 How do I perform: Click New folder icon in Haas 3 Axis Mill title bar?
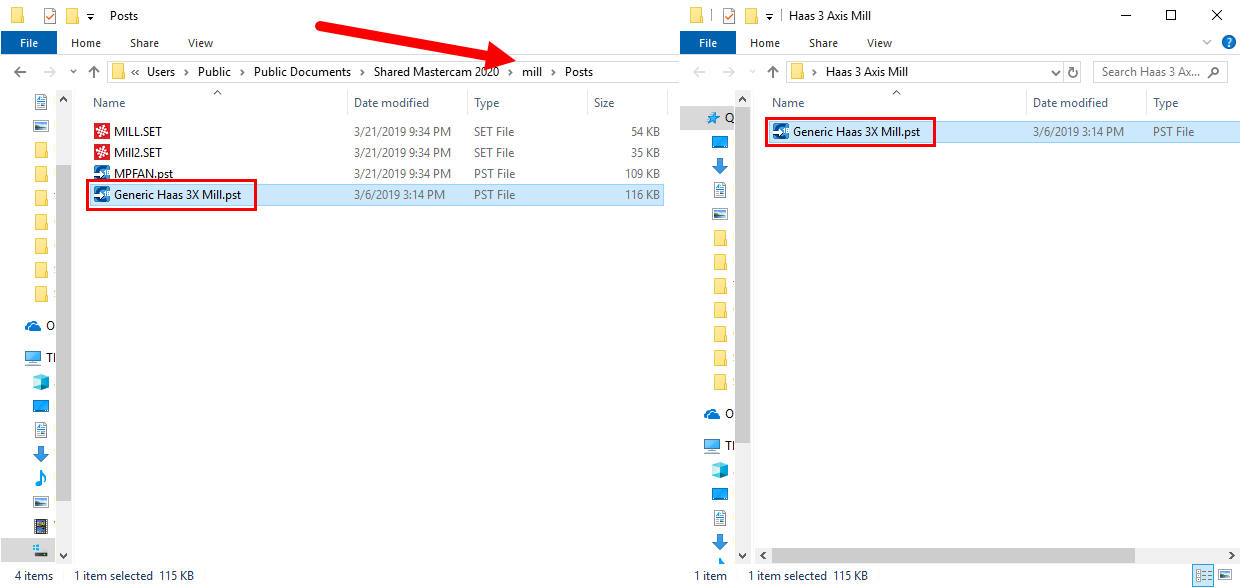pyautogui.click(x=750, y=15)
